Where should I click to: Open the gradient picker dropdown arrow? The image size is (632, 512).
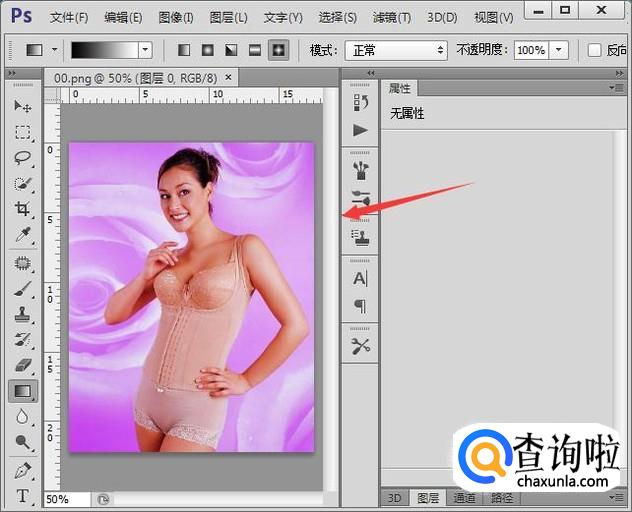(x=145, y=50)
